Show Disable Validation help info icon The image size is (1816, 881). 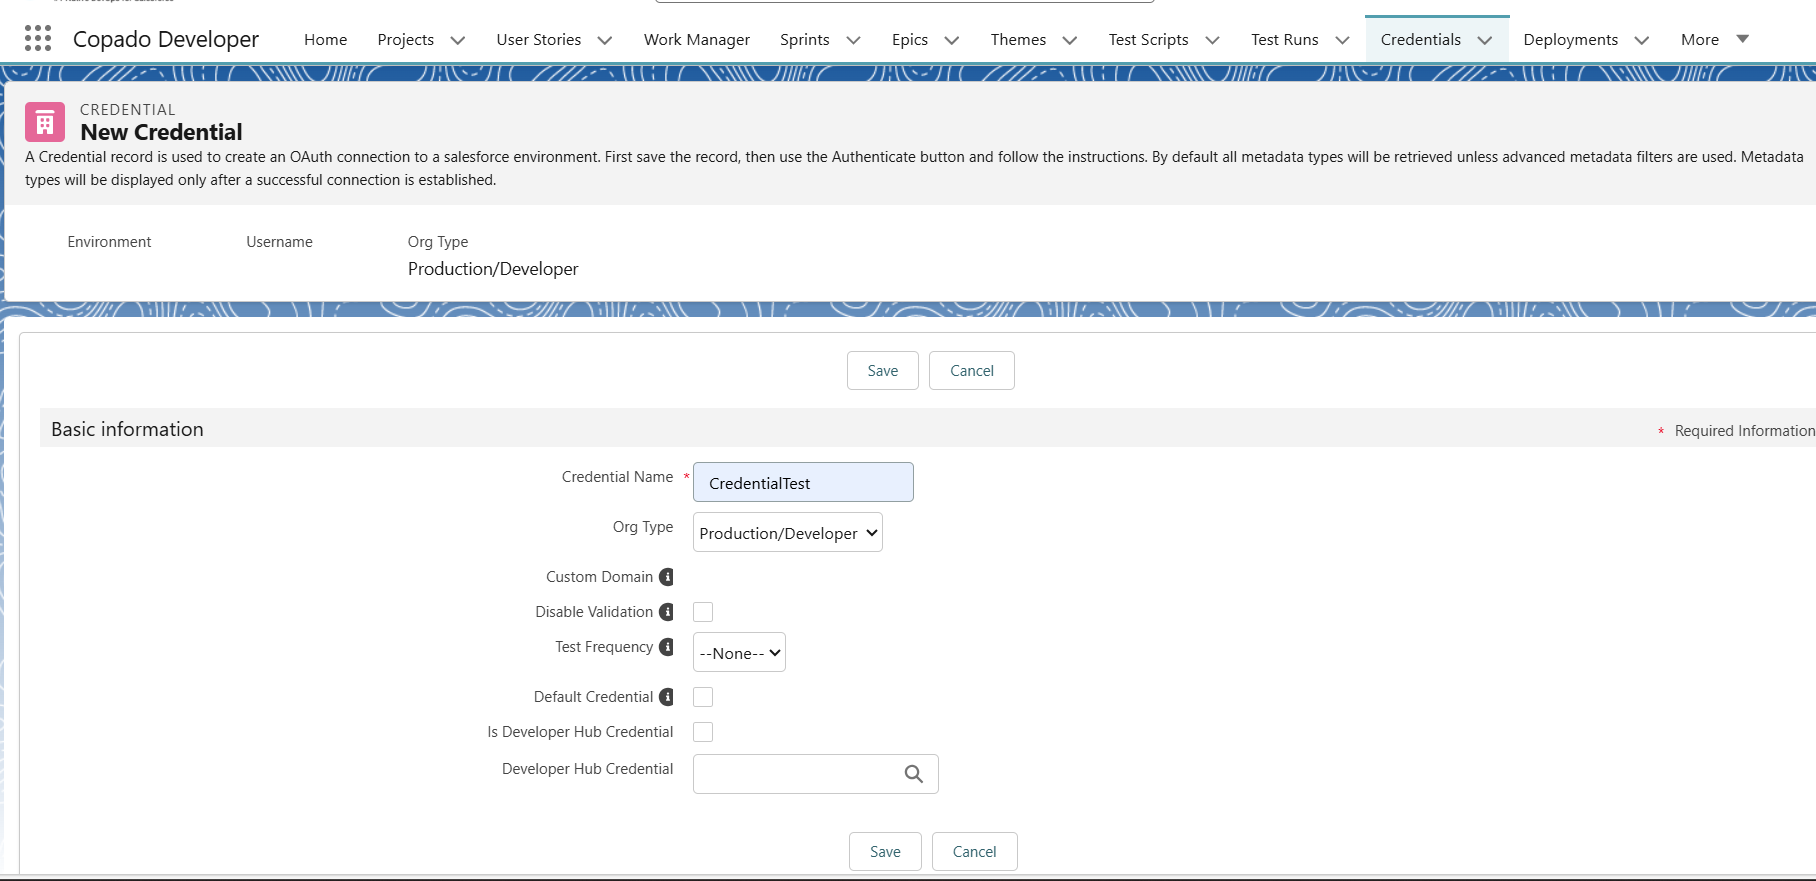(x=667, y=612)
